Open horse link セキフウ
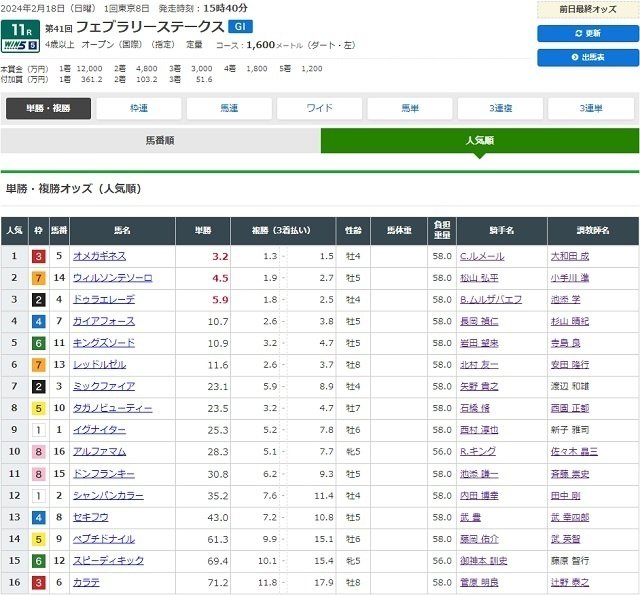This screenshot has width=640, height=595. tap(91, 517)
